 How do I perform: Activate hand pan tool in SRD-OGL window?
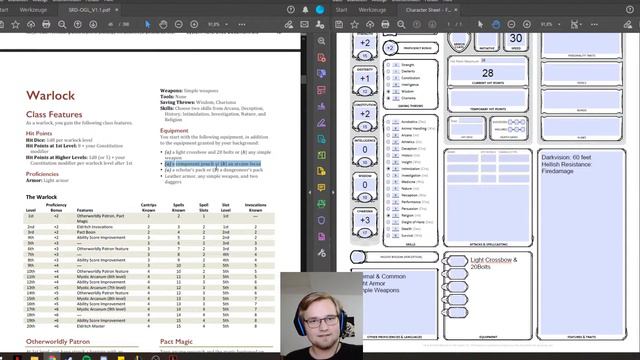(163, 24)
